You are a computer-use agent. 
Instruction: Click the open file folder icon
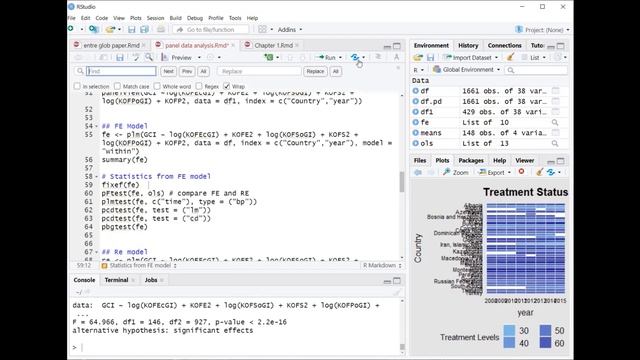pyautogui.click(x=110, y=29)
